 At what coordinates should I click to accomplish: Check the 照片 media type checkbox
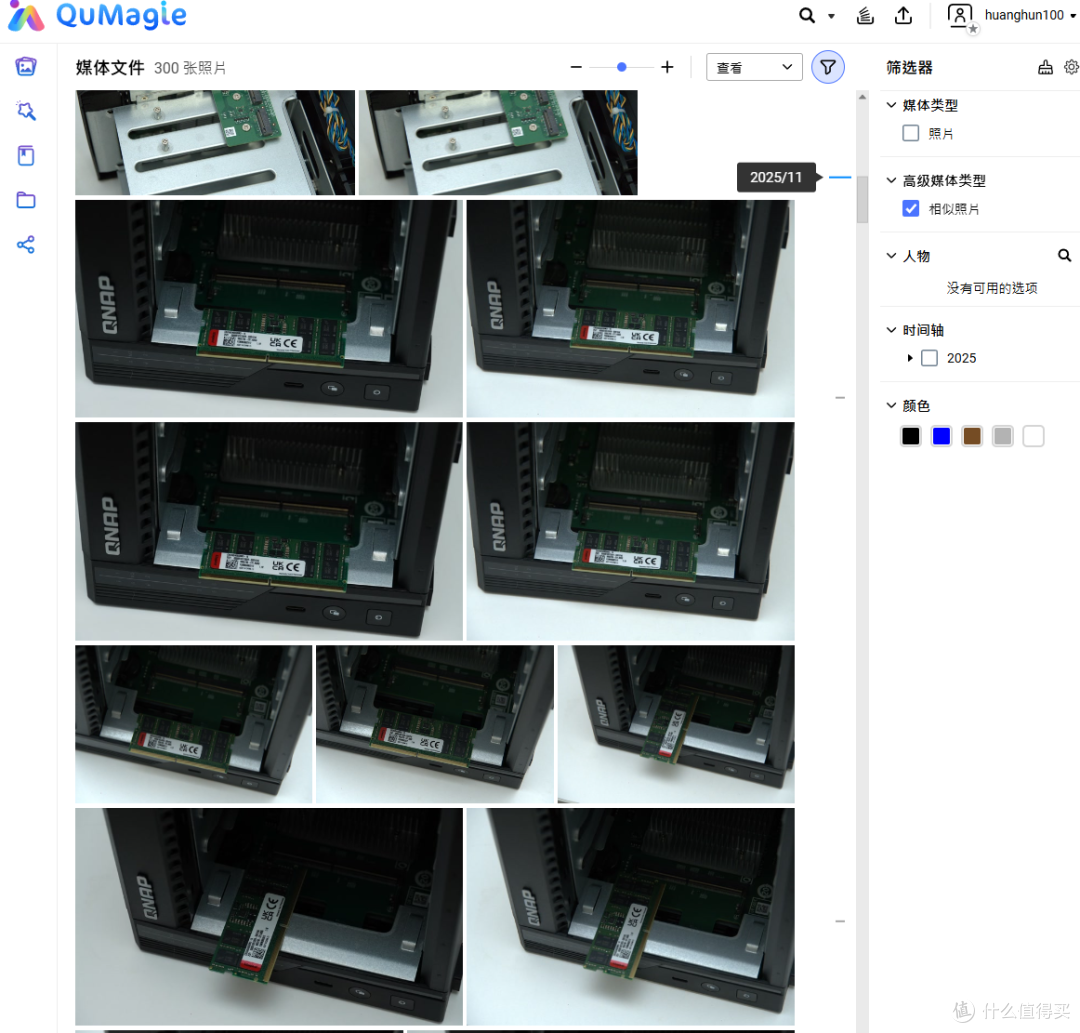tap(911, 134)
